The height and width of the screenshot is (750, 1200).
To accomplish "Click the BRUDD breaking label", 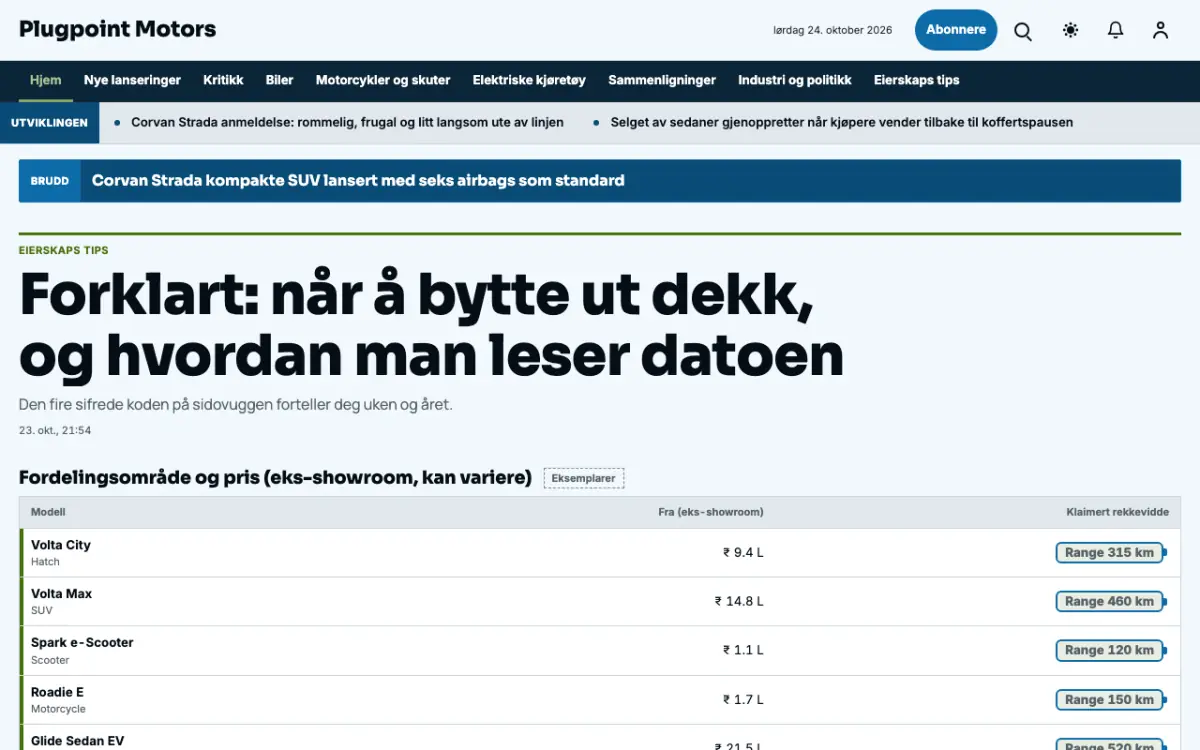I will click(x=50, y=181).
